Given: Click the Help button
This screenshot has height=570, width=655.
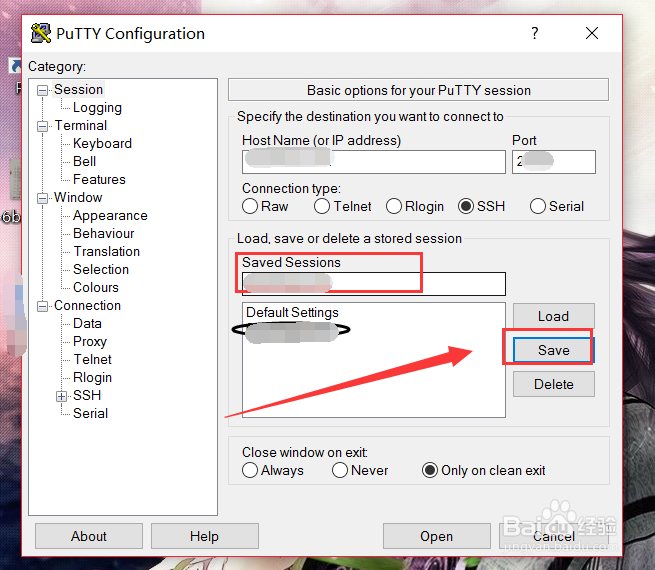Looking at the screenshot, I should [x=205, y=536].
